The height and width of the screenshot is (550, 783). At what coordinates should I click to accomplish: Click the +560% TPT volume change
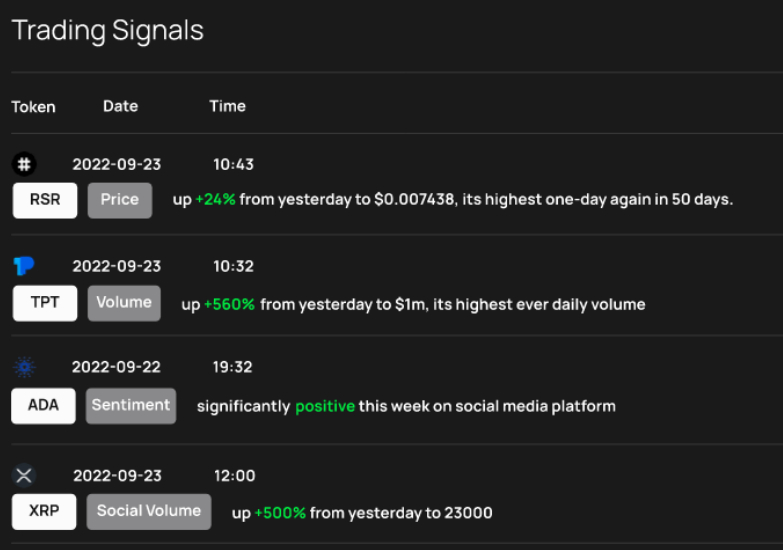tap(229, 304)
